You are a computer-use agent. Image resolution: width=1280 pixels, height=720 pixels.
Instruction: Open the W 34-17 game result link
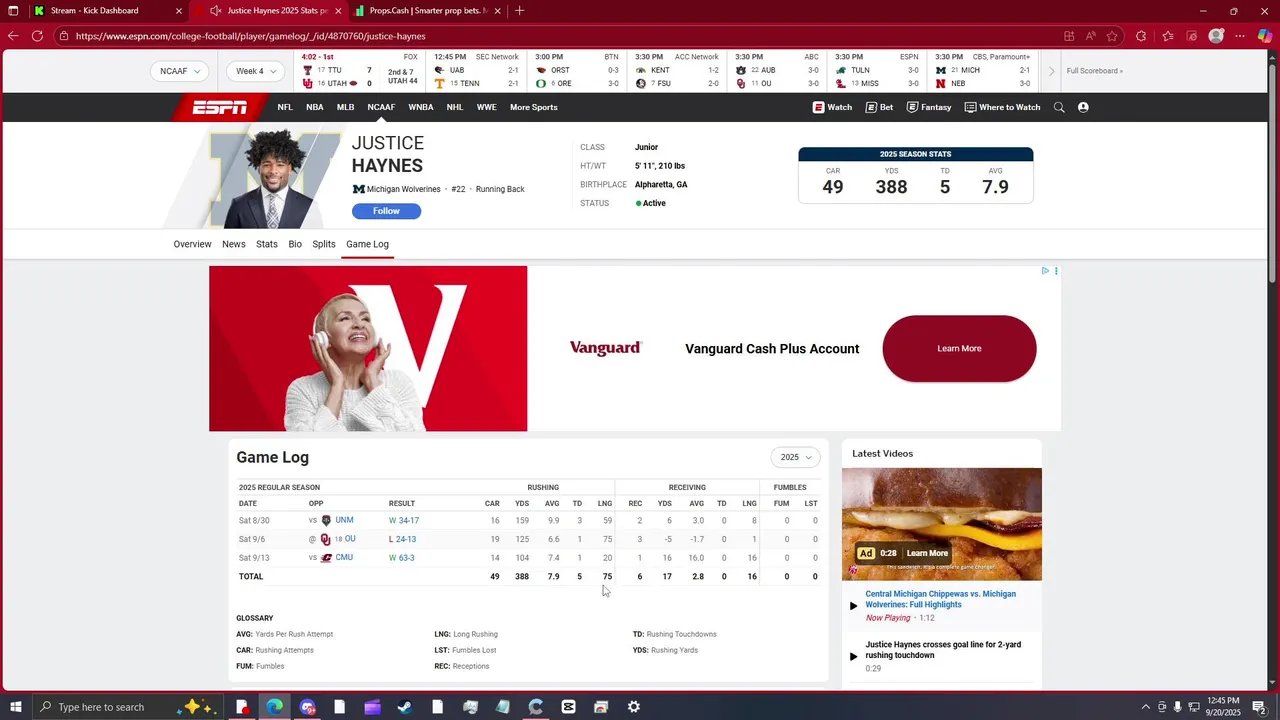[x=408, y=521]
